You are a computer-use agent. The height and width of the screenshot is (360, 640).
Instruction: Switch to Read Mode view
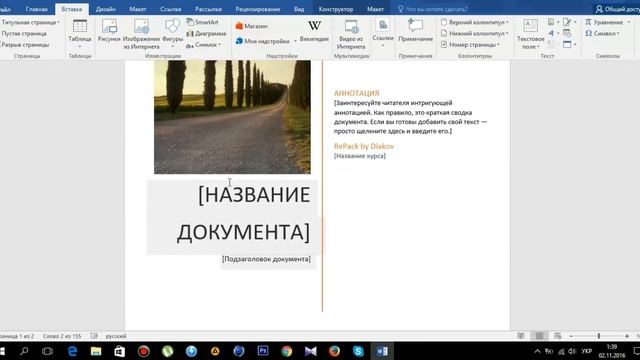point(521,336)
